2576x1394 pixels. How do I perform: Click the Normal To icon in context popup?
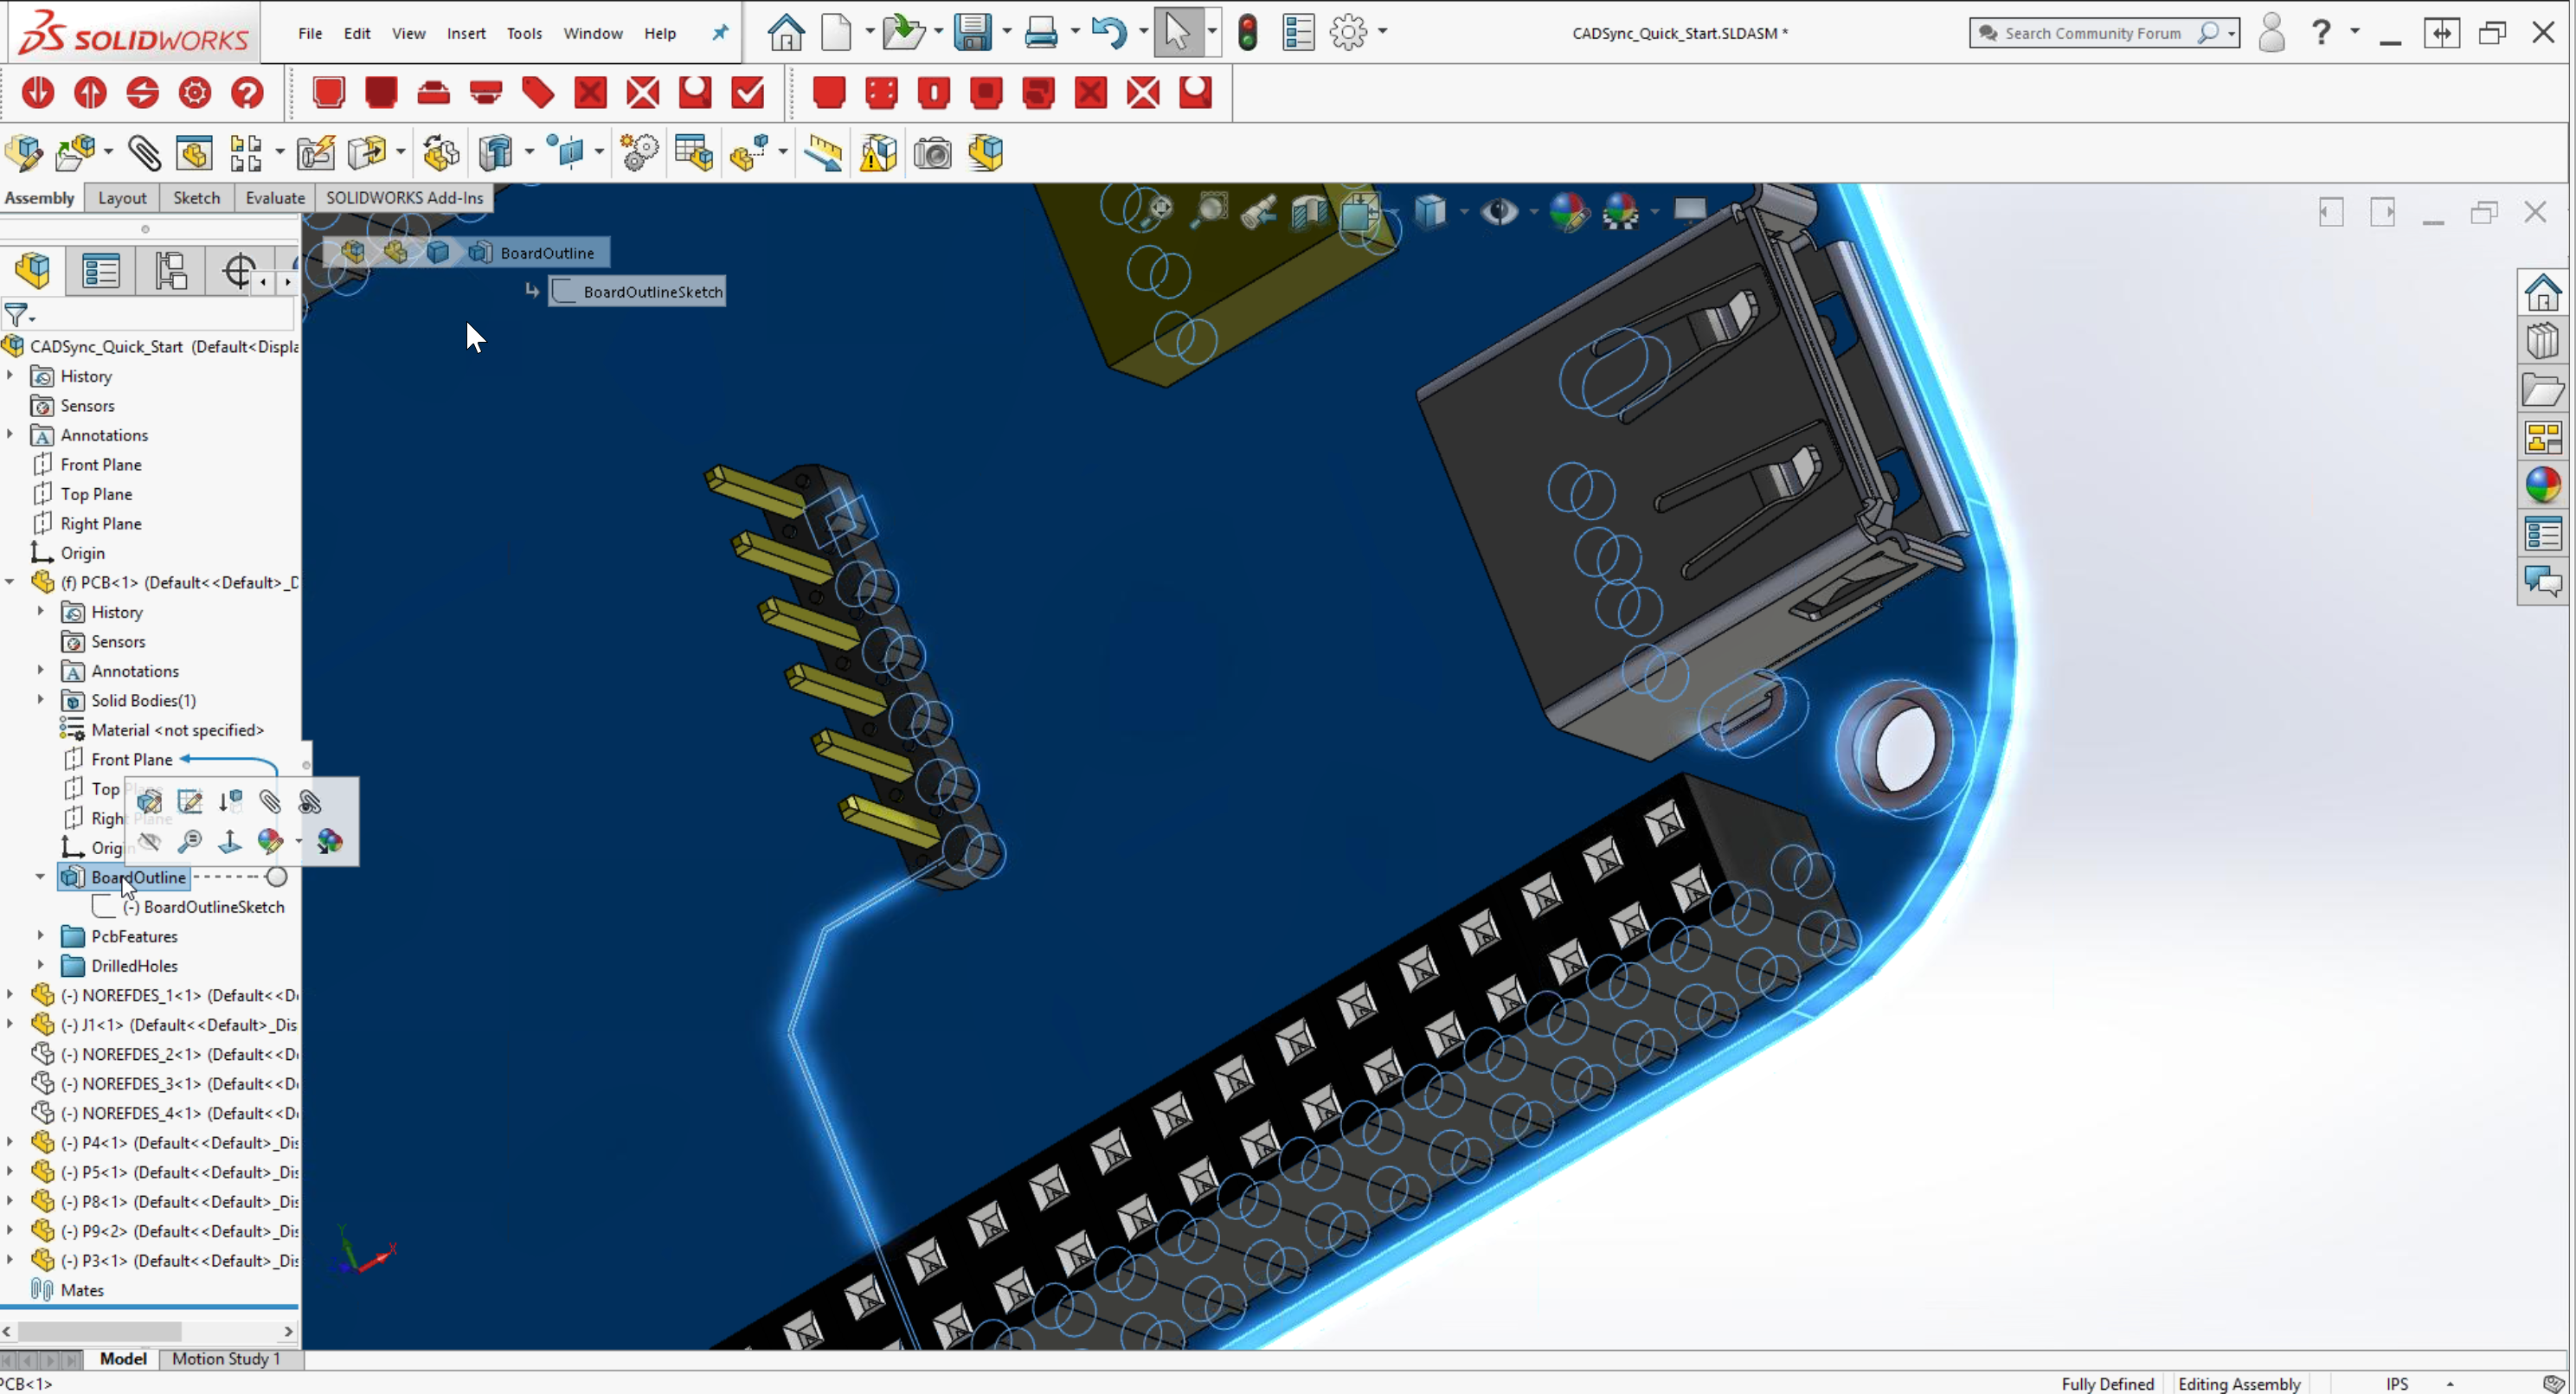tap(230, 842)
